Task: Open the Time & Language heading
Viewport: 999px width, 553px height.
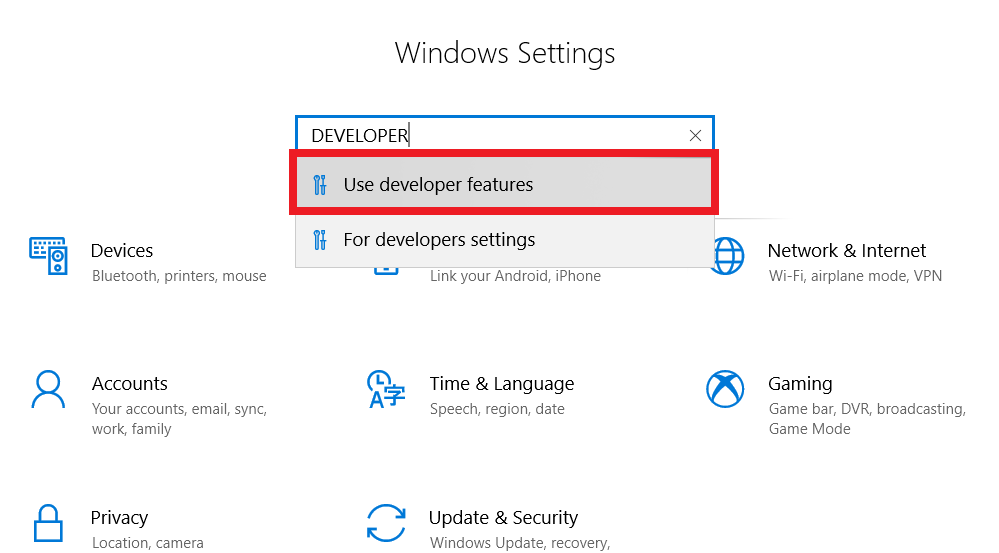Action: point(502,384)
